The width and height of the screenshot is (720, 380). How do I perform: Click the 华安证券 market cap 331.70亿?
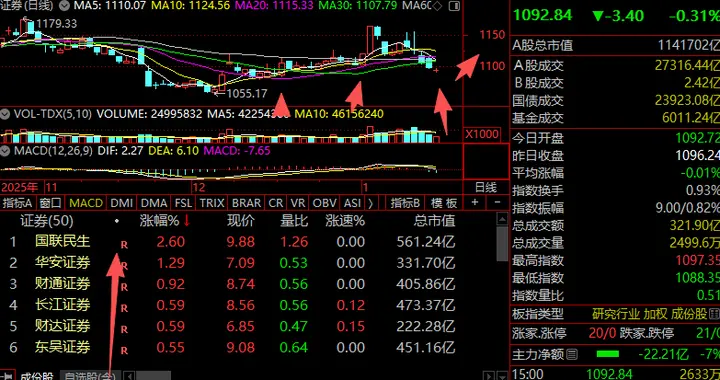pos(425,263)
